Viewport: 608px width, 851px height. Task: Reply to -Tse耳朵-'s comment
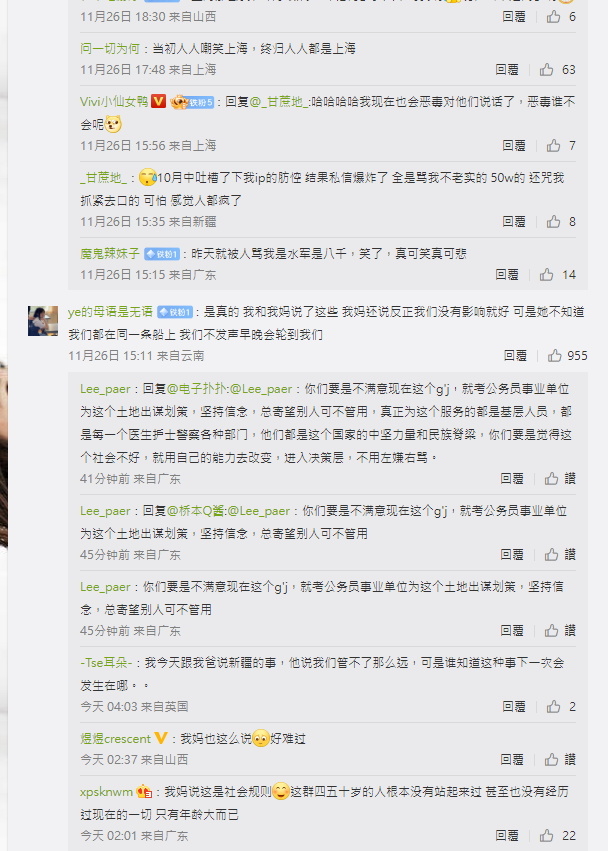click(514, 706)
